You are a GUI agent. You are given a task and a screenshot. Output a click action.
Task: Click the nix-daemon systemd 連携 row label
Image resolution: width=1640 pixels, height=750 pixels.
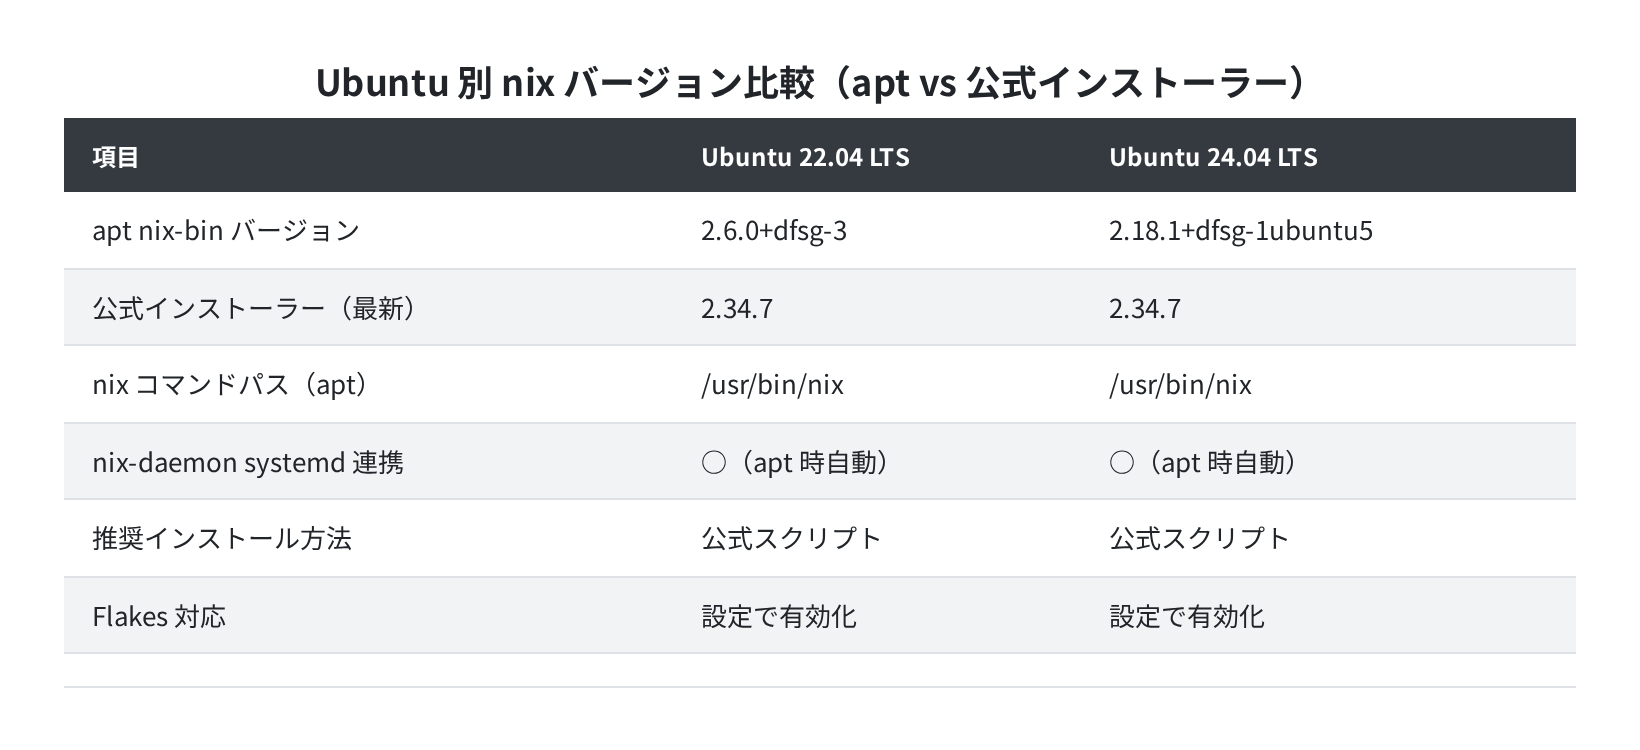pos(248,462)
